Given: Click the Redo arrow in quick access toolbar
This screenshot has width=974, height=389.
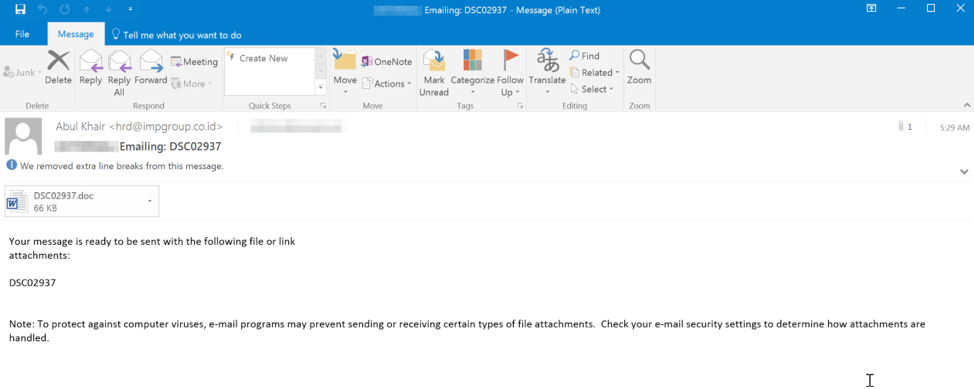Looking at the screenshot, I should (65, 9).
